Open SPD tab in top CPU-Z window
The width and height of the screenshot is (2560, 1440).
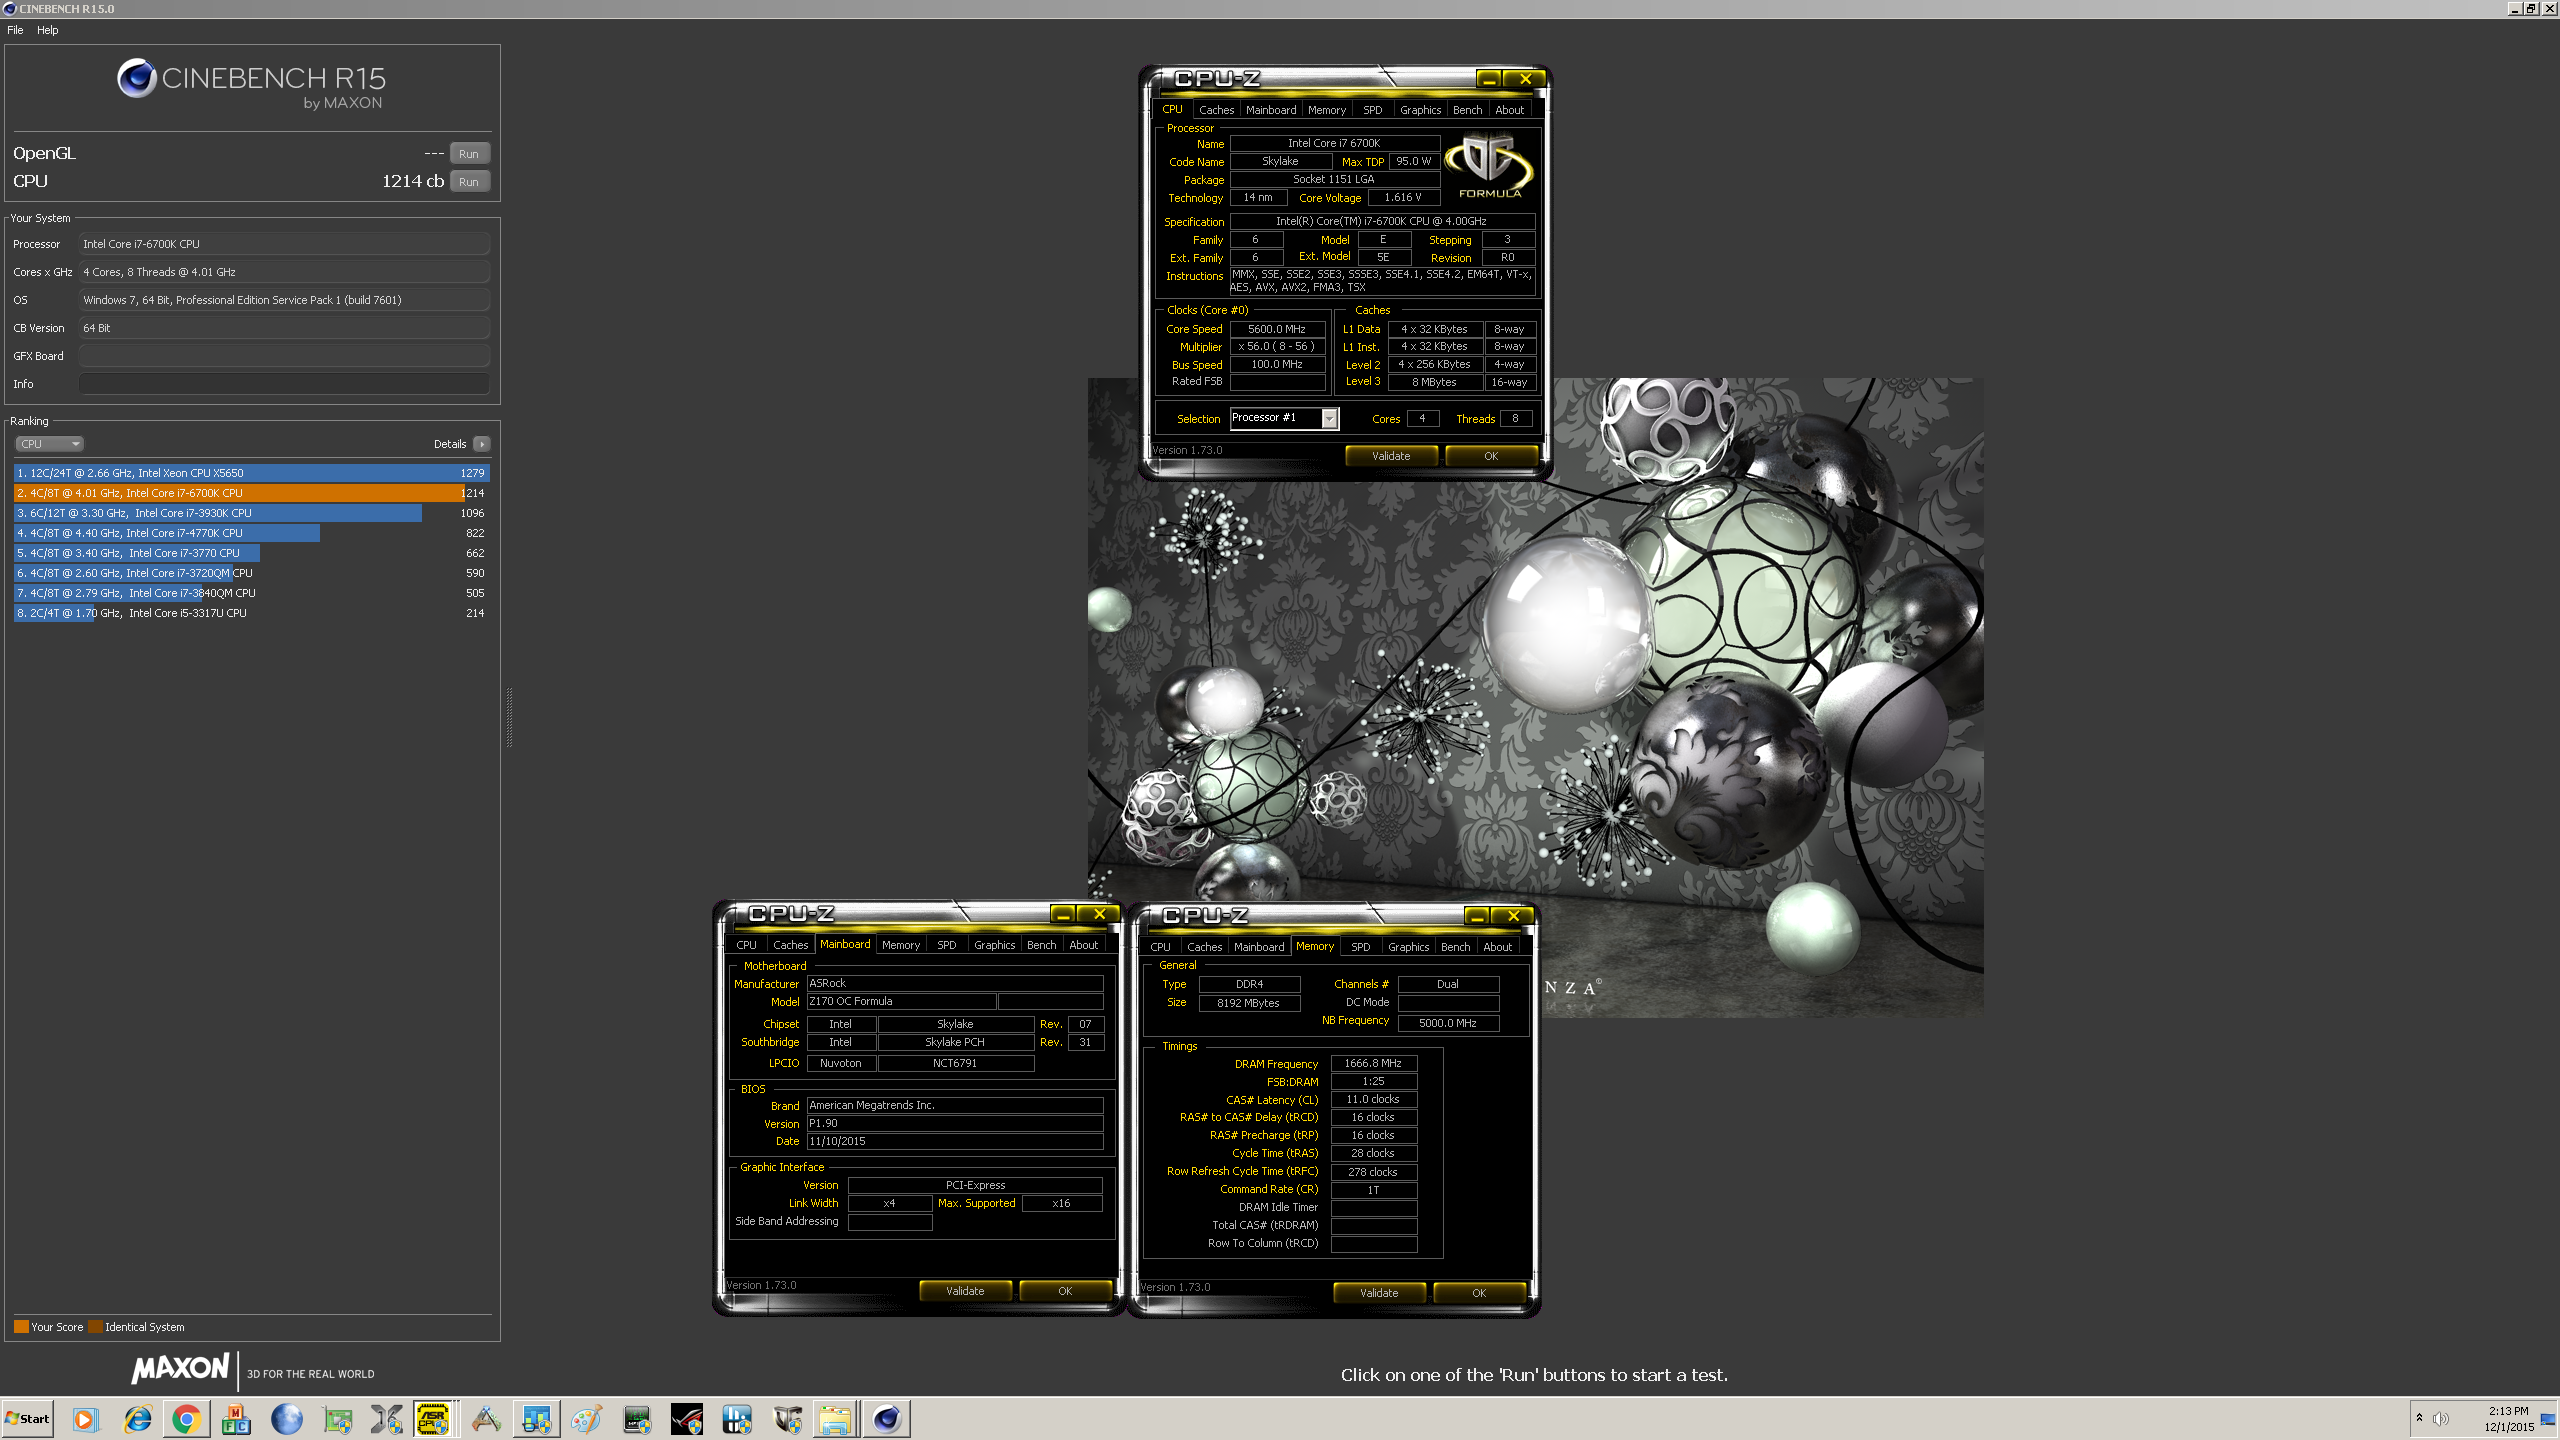(1373, 110)
